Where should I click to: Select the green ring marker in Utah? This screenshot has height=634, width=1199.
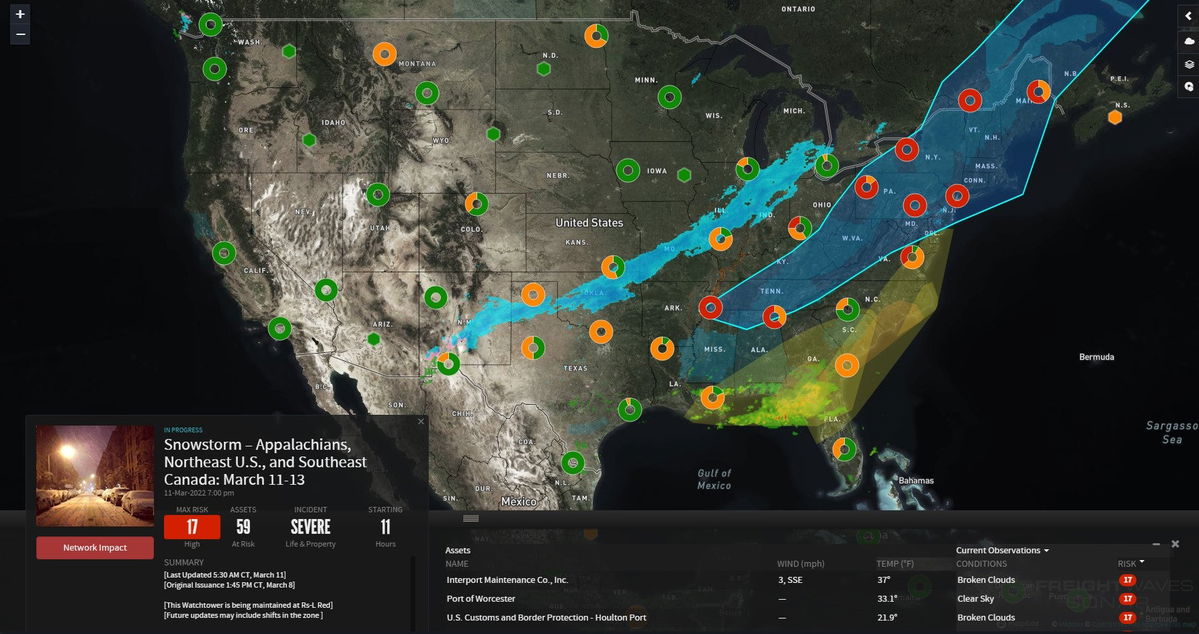[x=378, y=194]
